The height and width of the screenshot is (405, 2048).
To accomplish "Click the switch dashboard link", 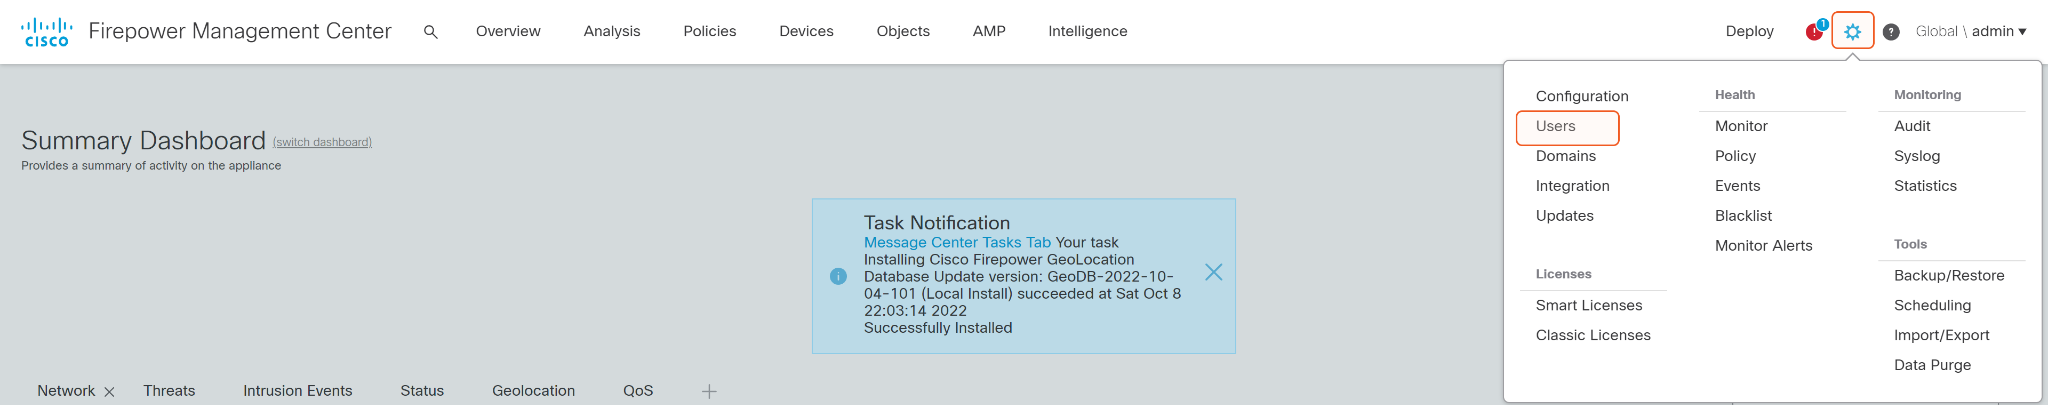I will pos(322,143).
